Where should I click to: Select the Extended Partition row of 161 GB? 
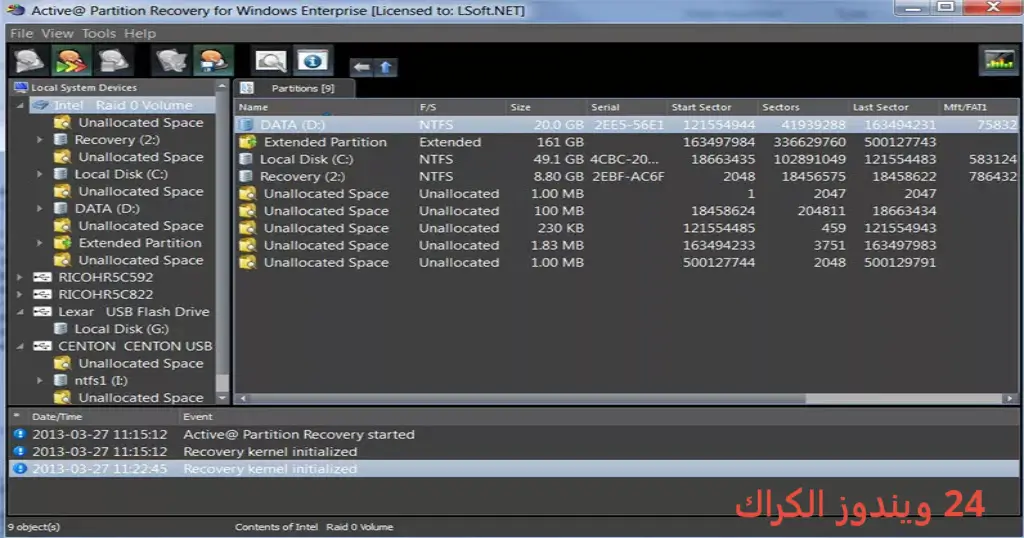click(x=626, y=142)
